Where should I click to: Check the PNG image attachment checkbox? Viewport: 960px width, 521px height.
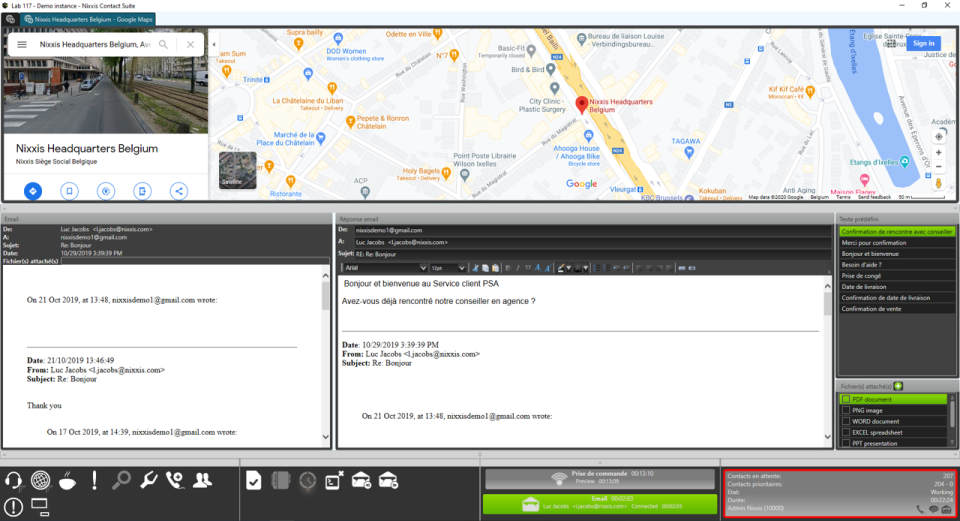846,410
